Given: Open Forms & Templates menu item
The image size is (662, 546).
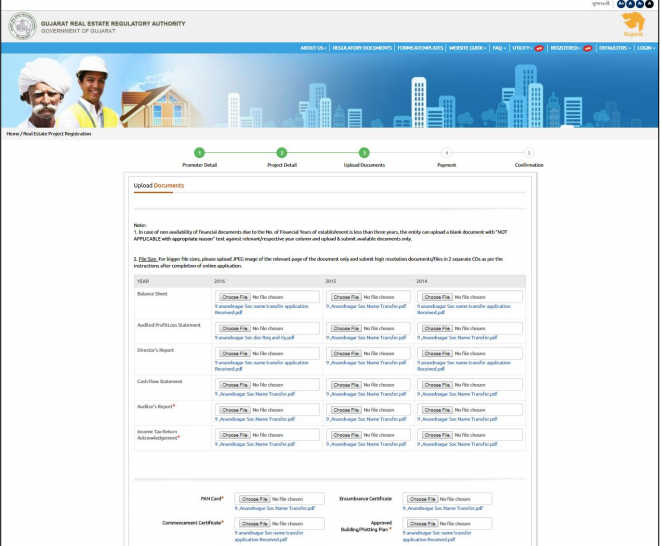Looking at the screenshot, I should pos(420,48).
